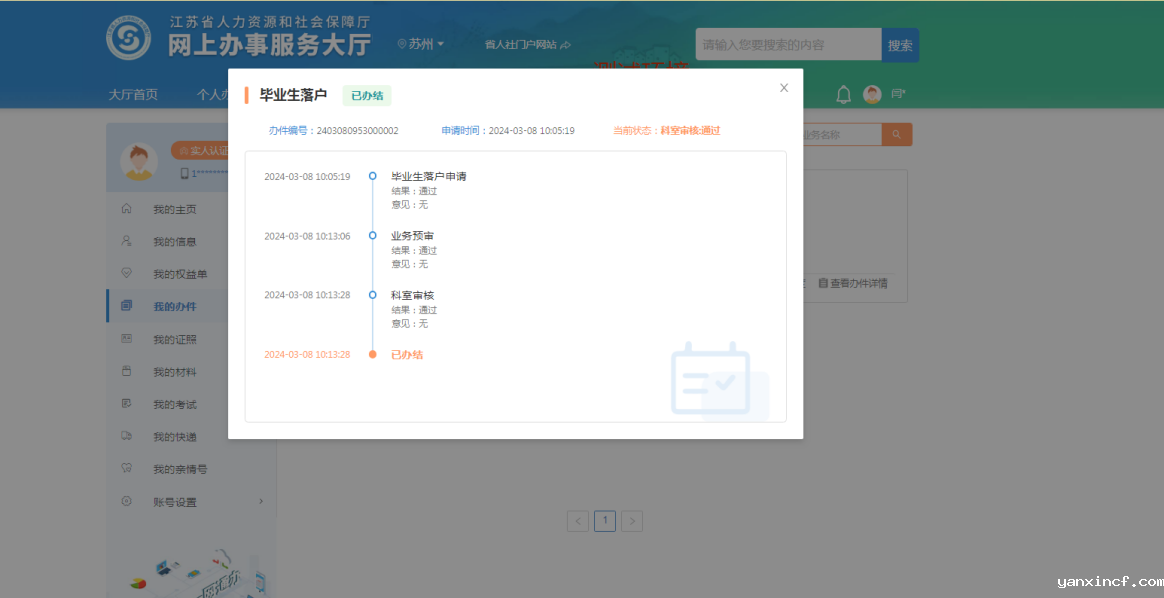The height and width of the screenshot is (598, 1164).
Task: Go to previous page arrow
Action: pos(578,521)
